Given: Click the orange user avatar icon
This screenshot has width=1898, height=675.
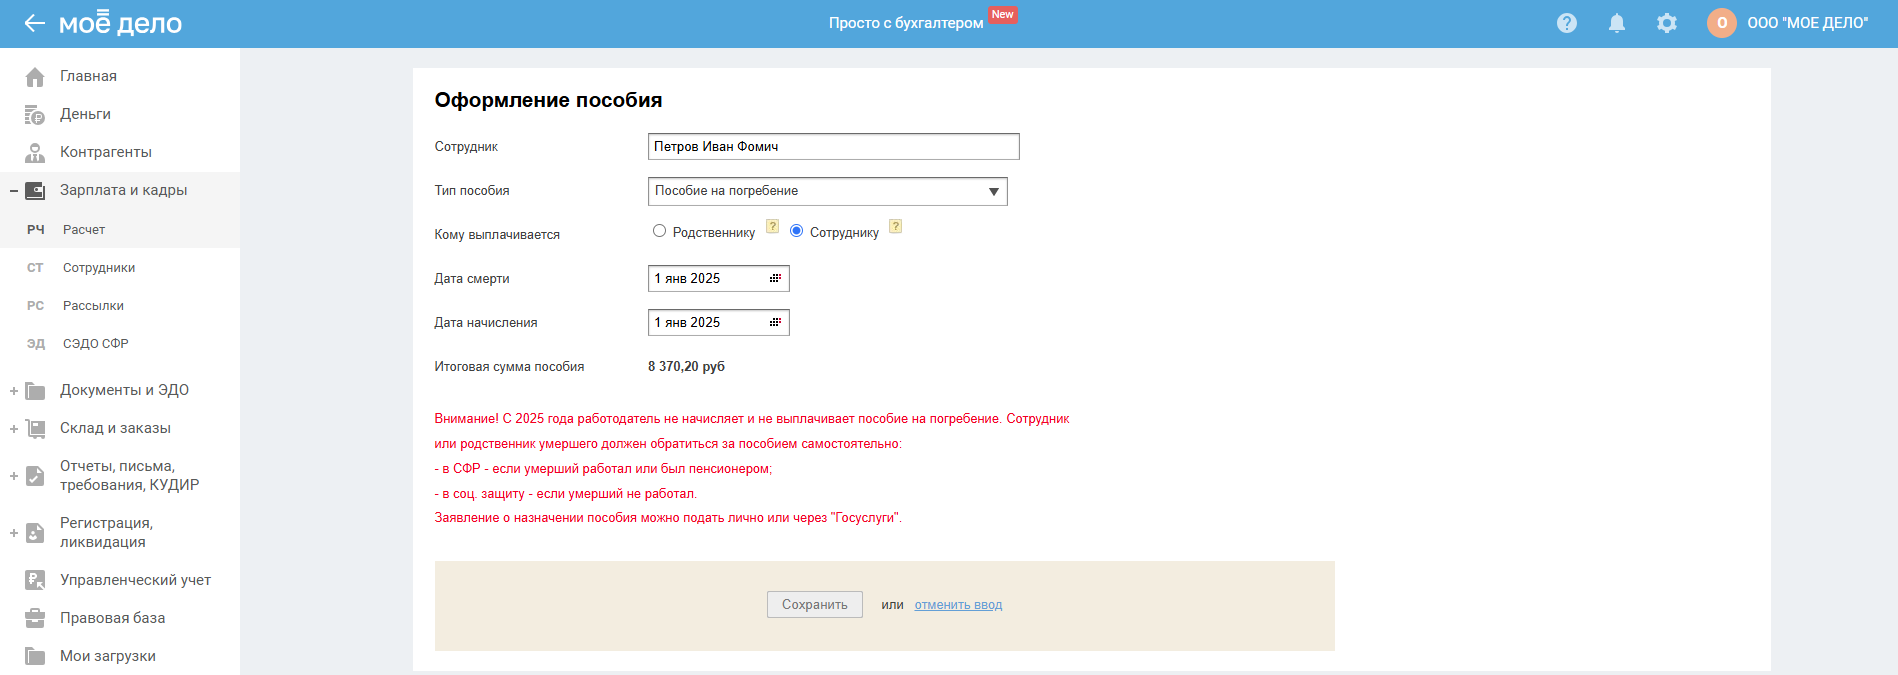Looking at the screenshot, I should click(1722, 23).
